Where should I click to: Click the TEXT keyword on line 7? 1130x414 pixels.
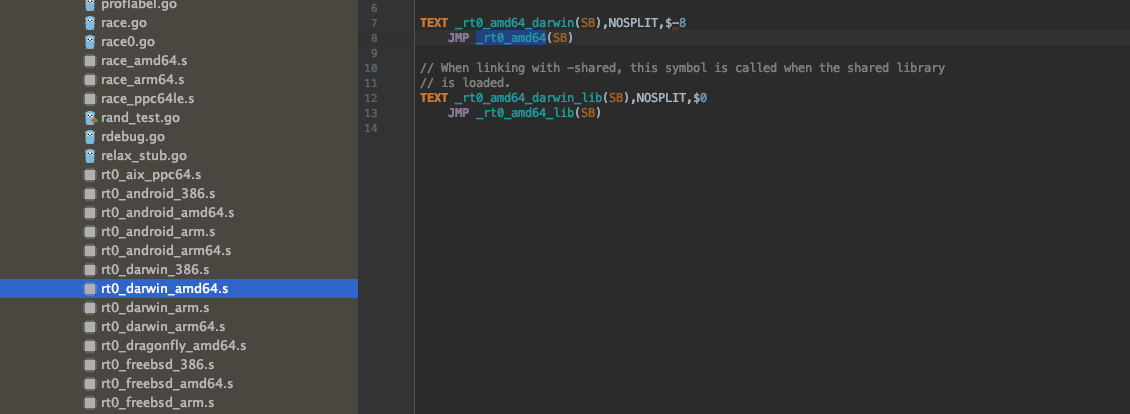click(x=434, y=22)
